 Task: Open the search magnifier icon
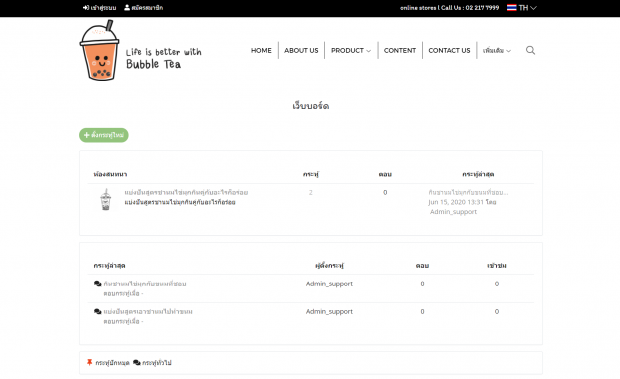pos(530,50)
